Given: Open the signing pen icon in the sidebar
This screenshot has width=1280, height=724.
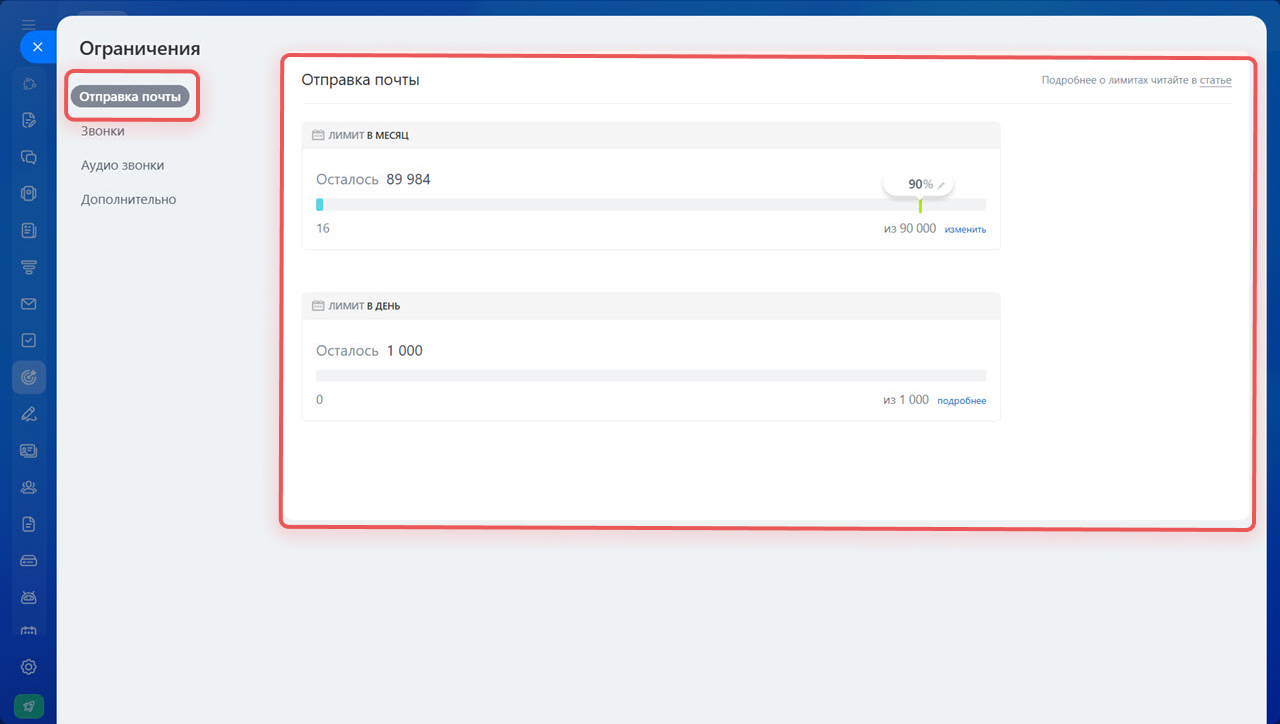Looking at the screenshot, I should coord(28,414).
